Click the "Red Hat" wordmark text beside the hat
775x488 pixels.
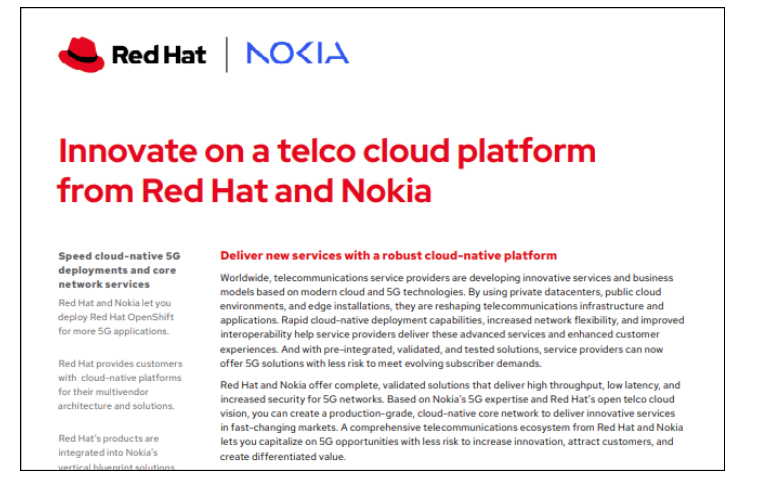click(x=159, y=54)
